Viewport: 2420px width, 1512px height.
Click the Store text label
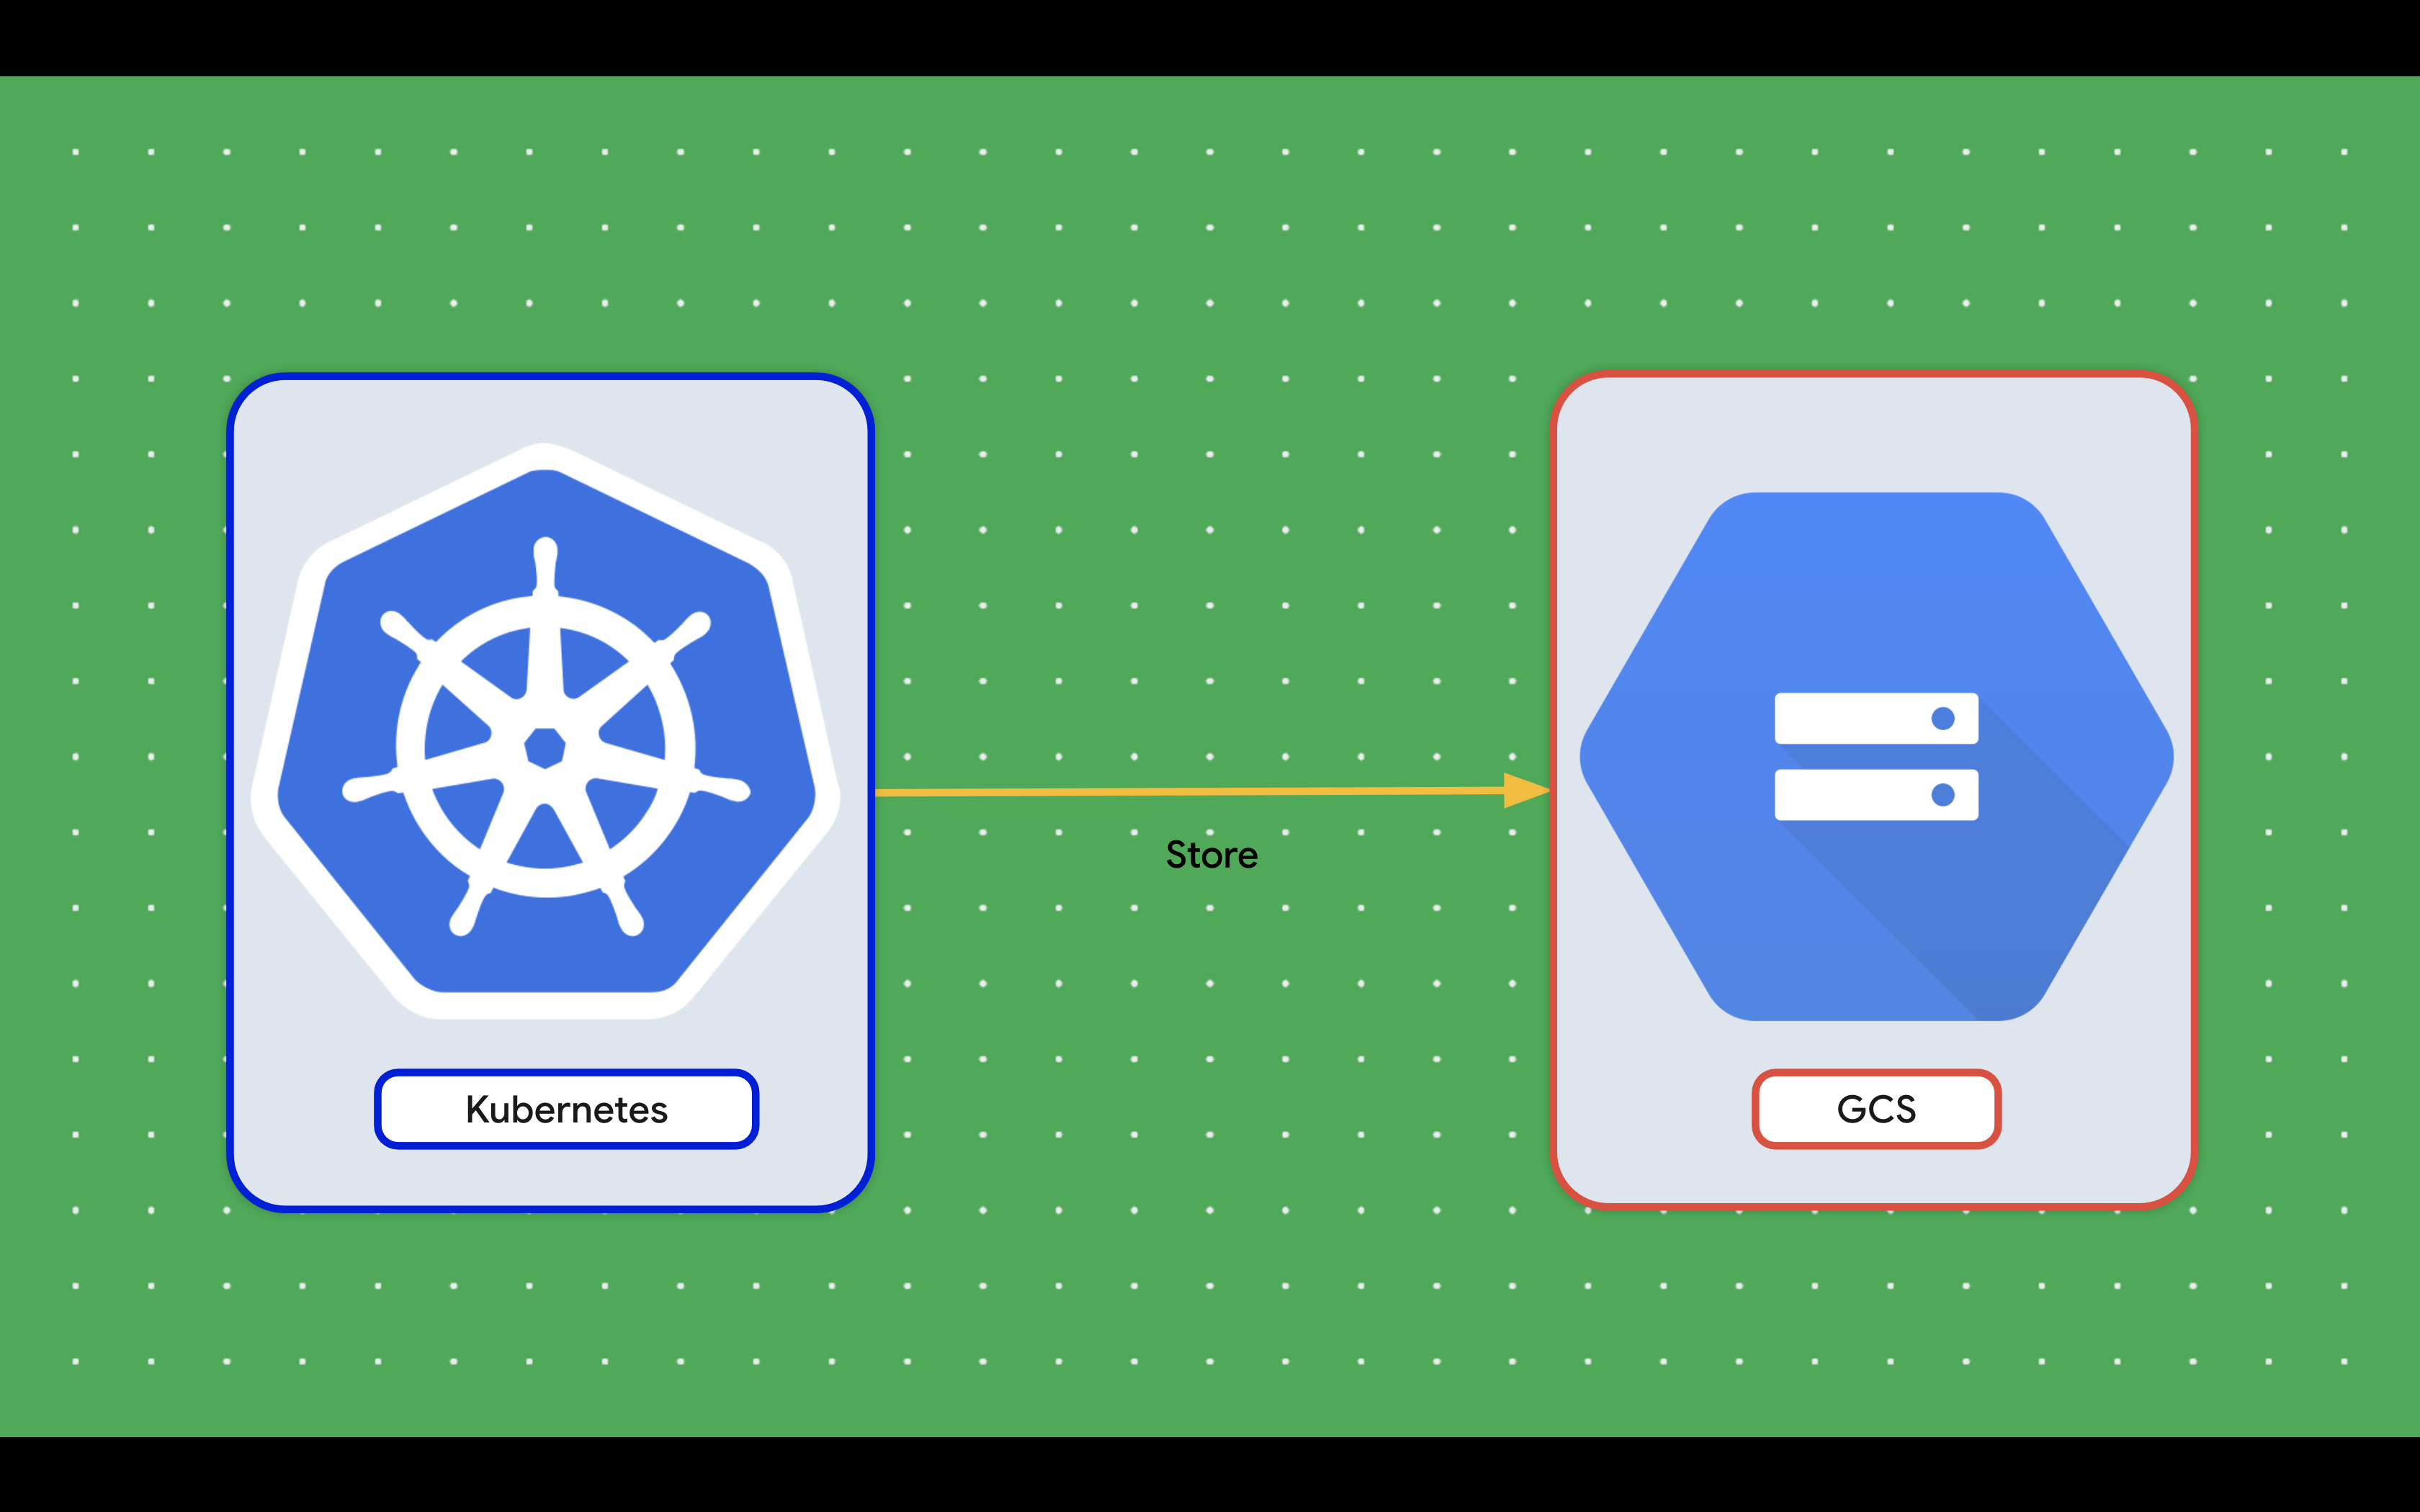[x=1212, y=855]
